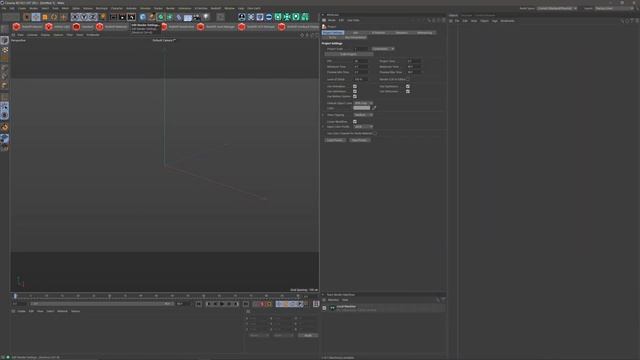Screen dimensions: 640x360
Task: Add a Subdivision Surface generator
Action: 161,17
